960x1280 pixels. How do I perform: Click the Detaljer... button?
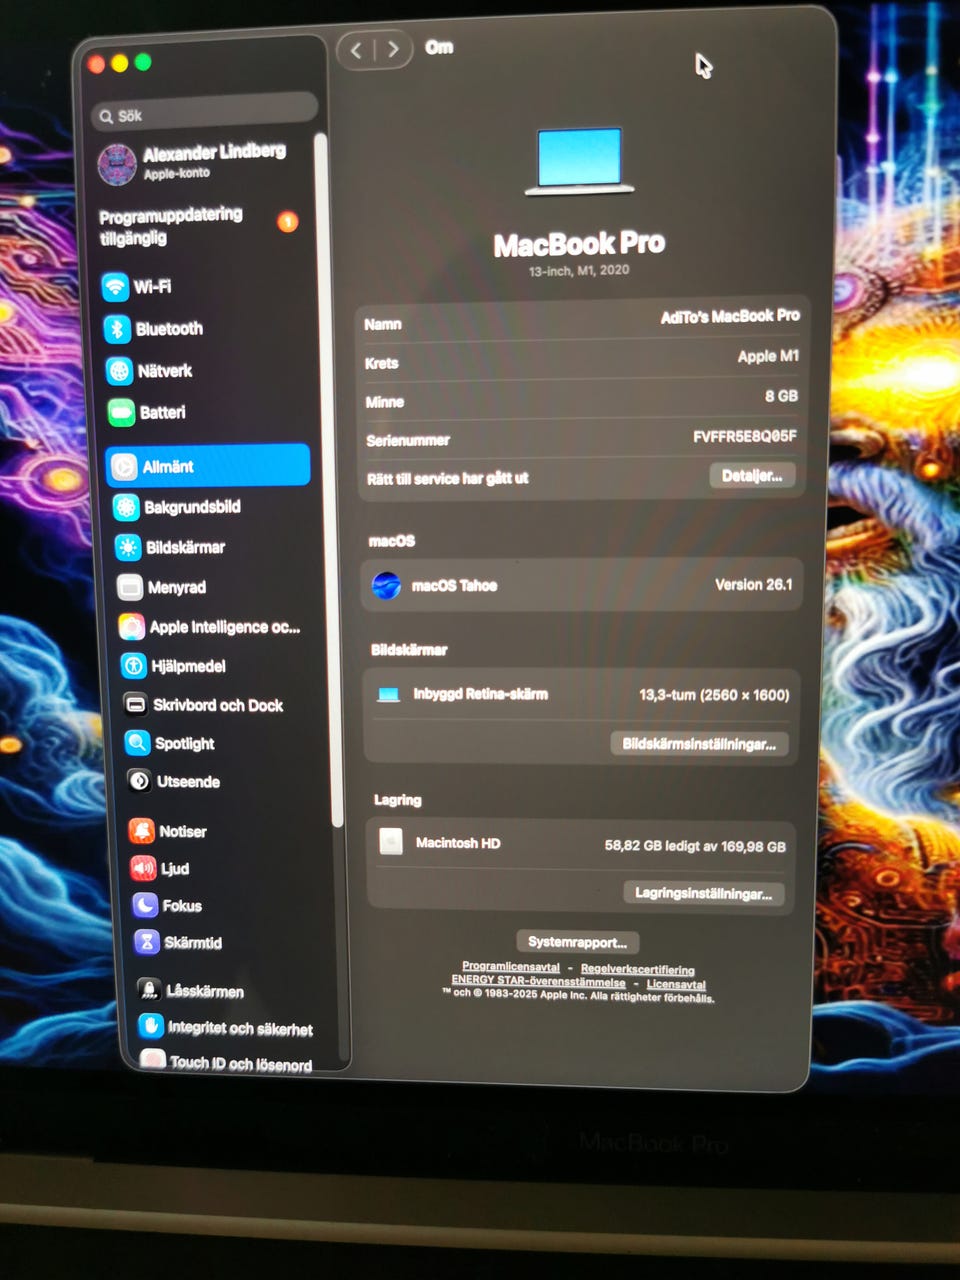click(x=752, y=476)
